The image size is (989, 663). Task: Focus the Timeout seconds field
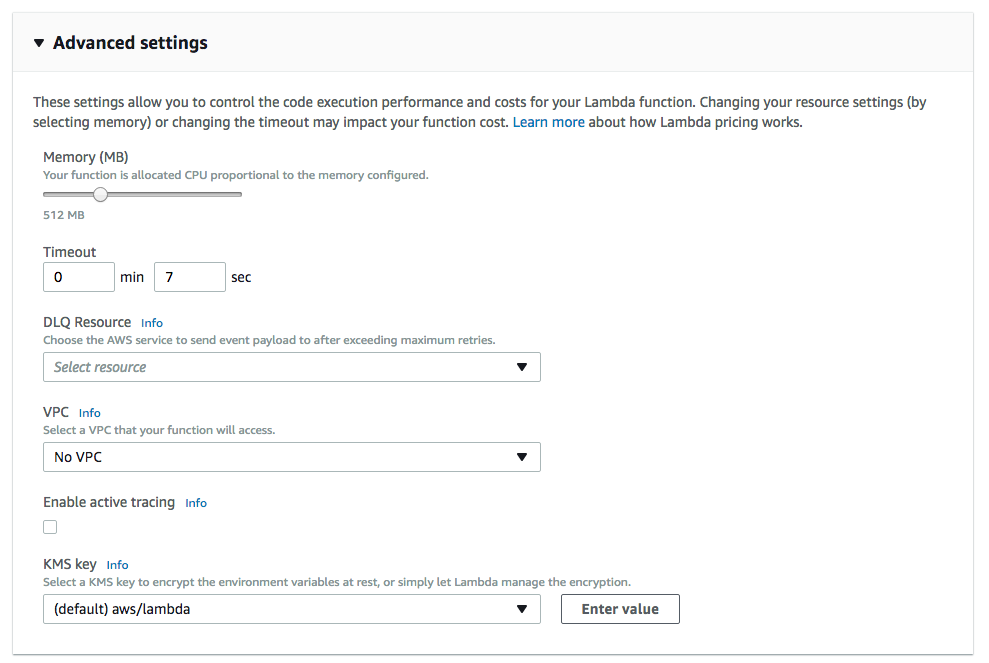coord(189,277)
